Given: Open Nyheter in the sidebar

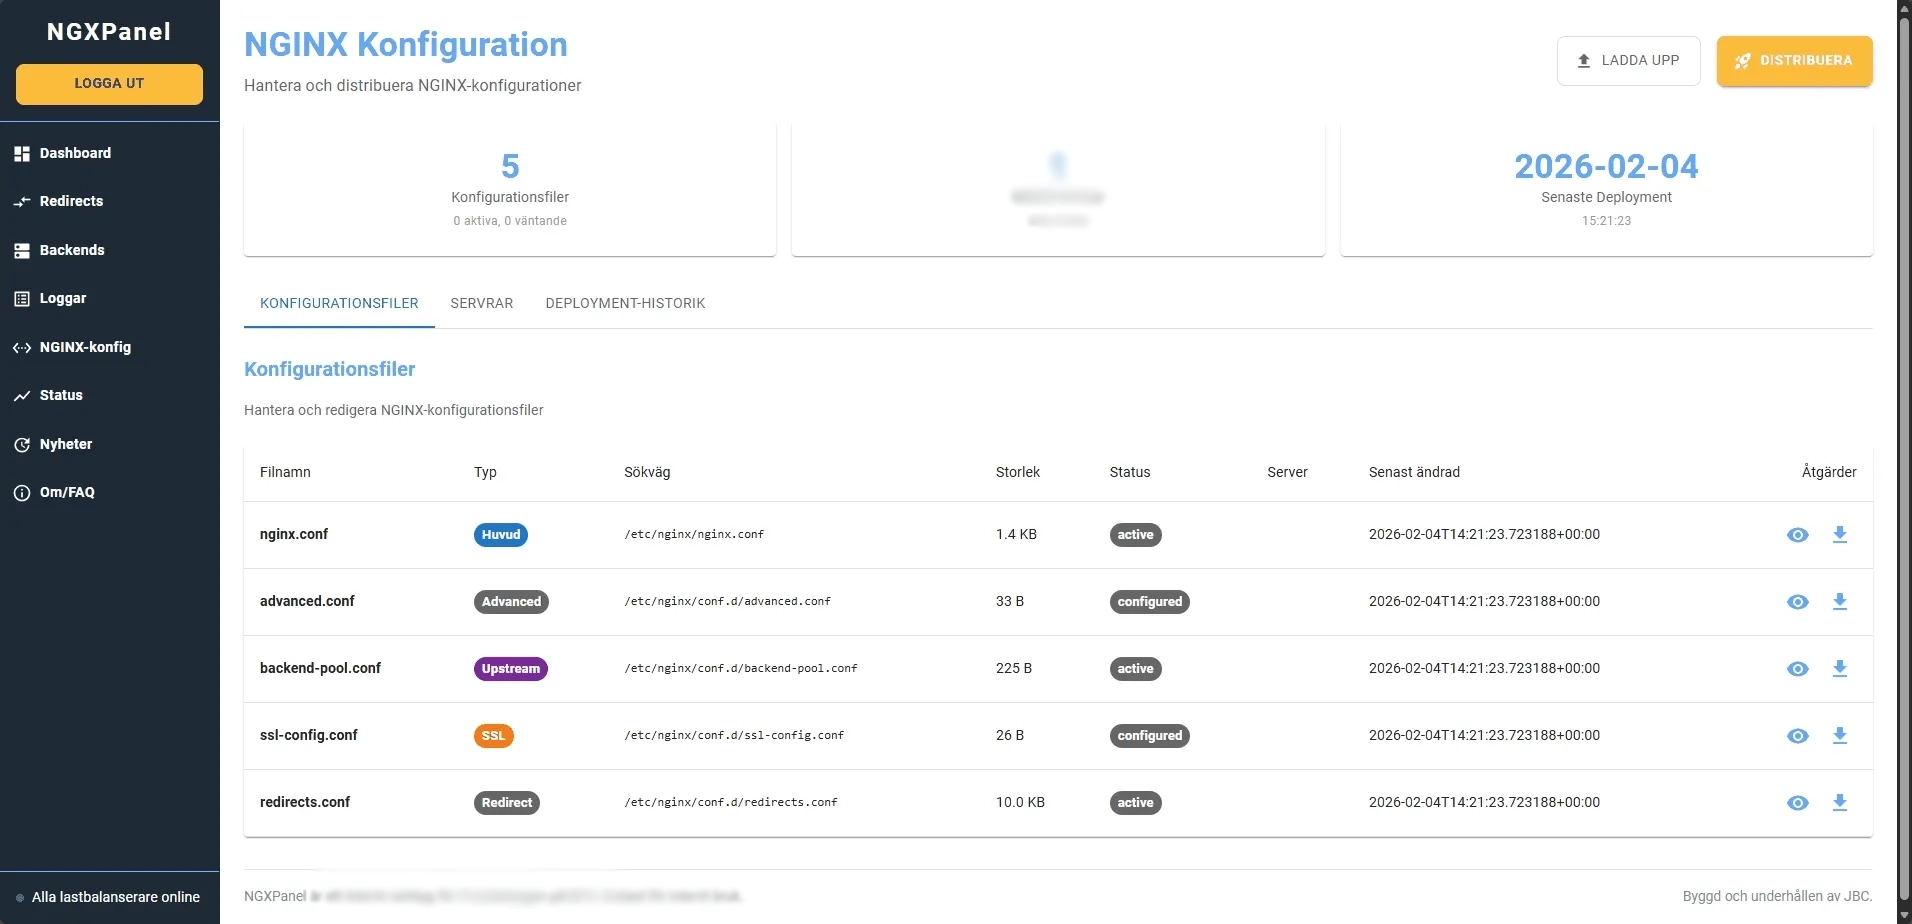Looking at the screenshot, I should 109,444.
